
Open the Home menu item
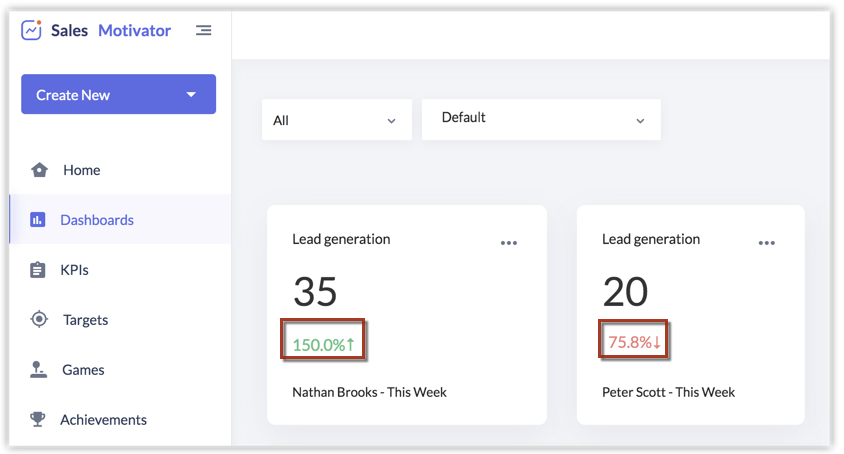point(81,170)
